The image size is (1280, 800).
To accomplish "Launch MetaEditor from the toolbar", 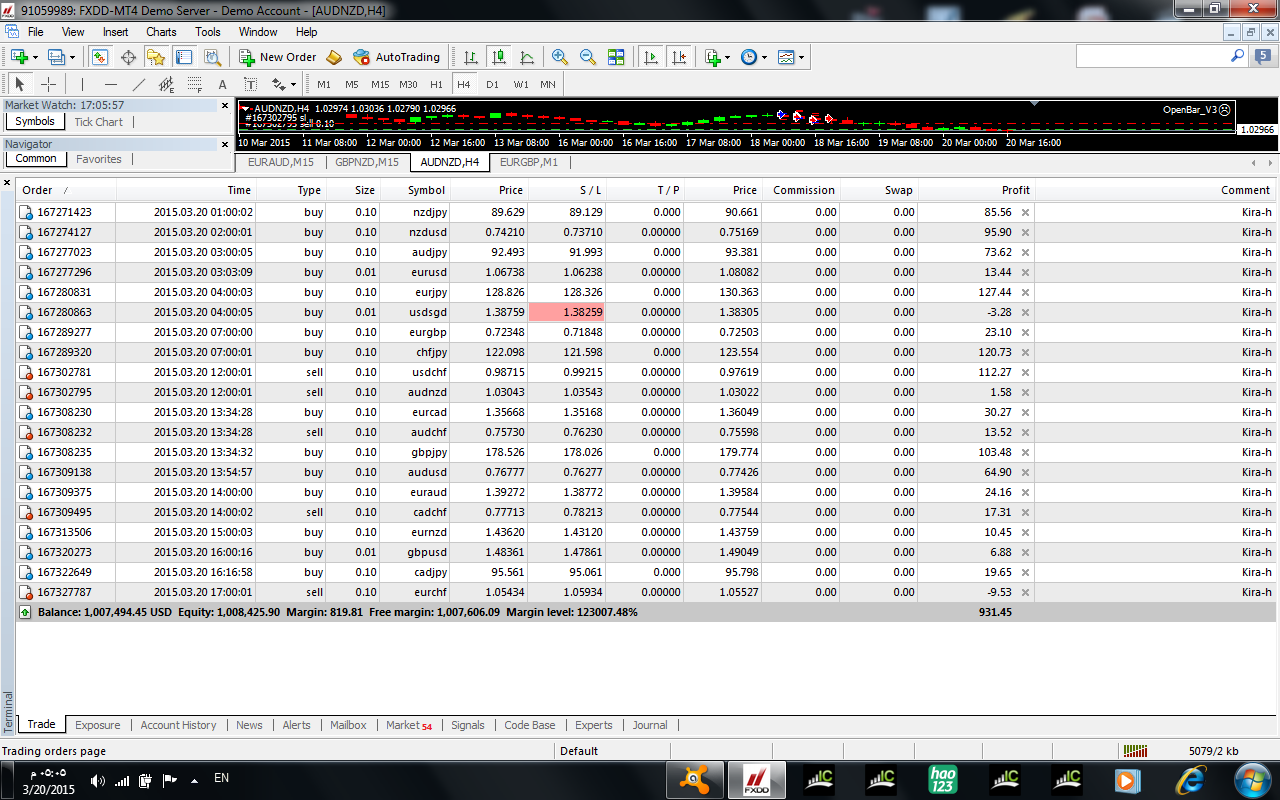I will point(334,57).
